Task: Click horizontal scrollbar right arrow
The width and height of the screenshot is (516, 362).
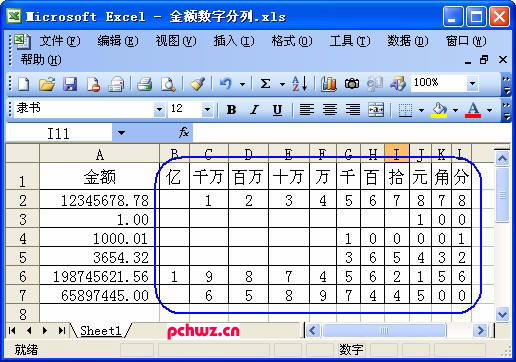Action: point(481,331)
